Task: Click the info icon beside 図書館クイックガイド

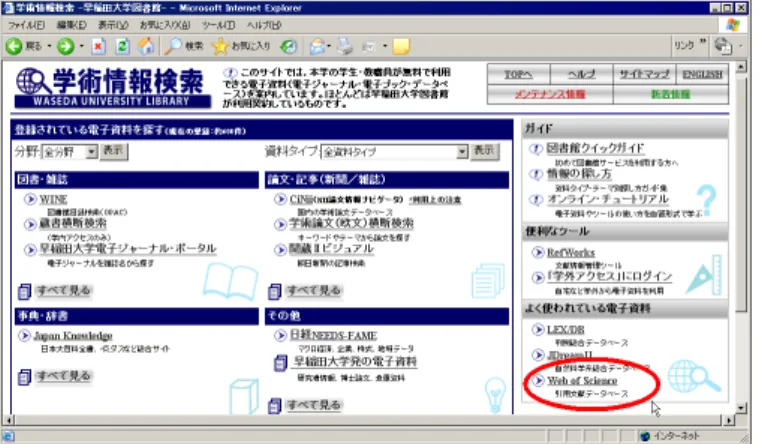Action: [x=535, y=149]
